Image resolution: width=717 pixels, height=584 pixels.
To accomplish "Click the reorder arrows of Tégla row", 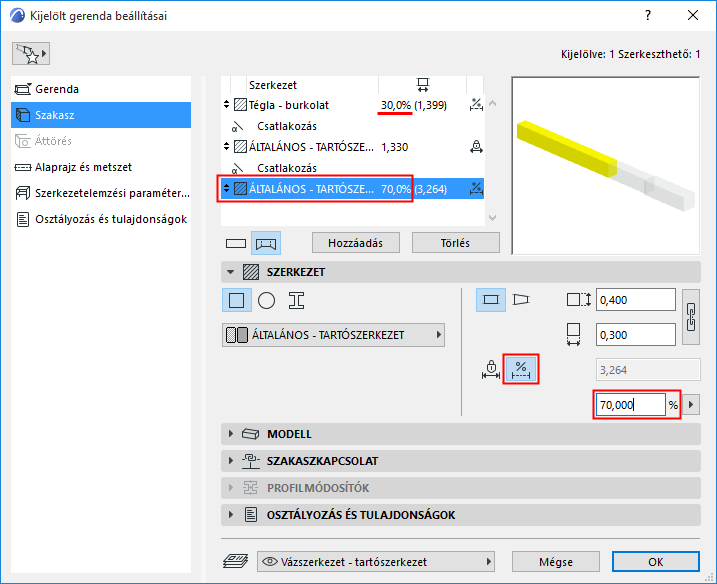I will pyautogui.click(x=226, y=105).
